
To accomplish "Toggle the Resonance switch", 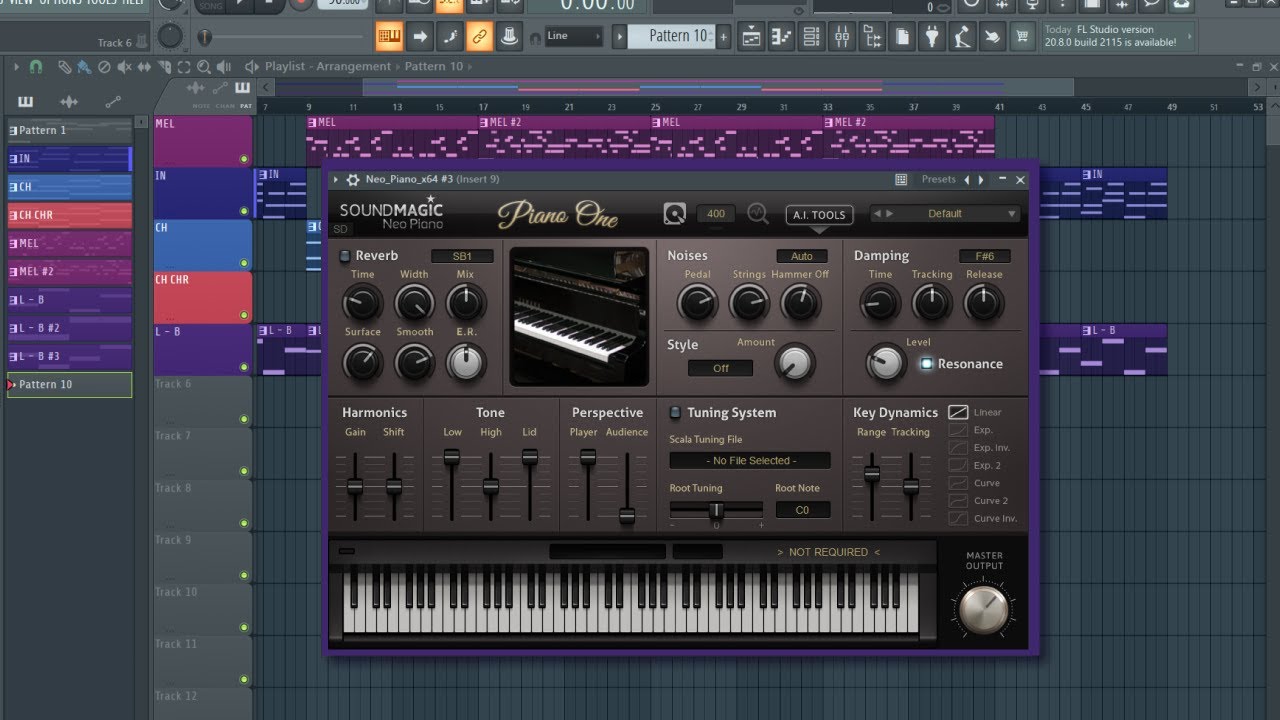I will 926,364.
